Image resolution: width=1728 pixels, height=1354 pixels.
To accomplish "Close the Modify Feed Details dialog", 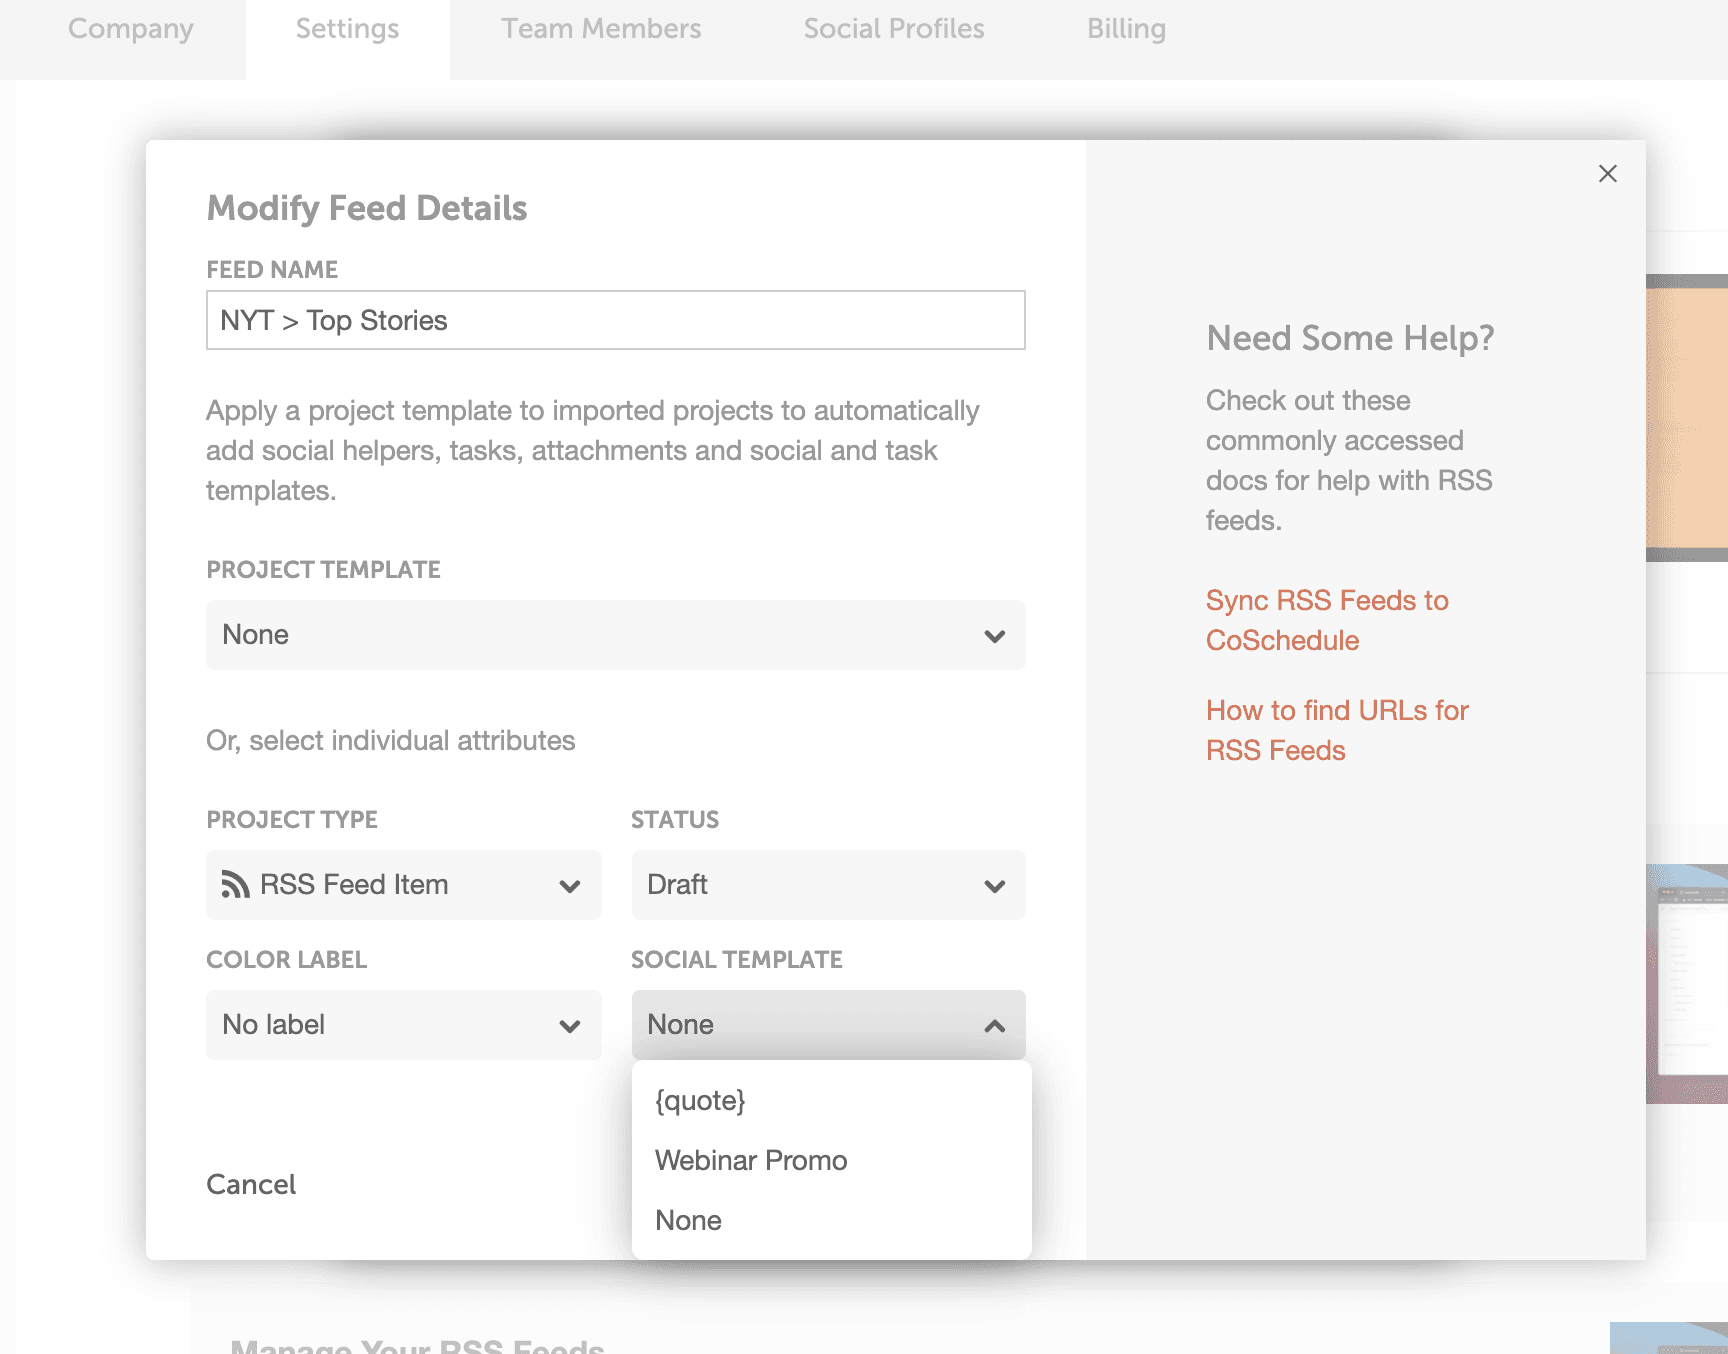I will coord(1607,174).
